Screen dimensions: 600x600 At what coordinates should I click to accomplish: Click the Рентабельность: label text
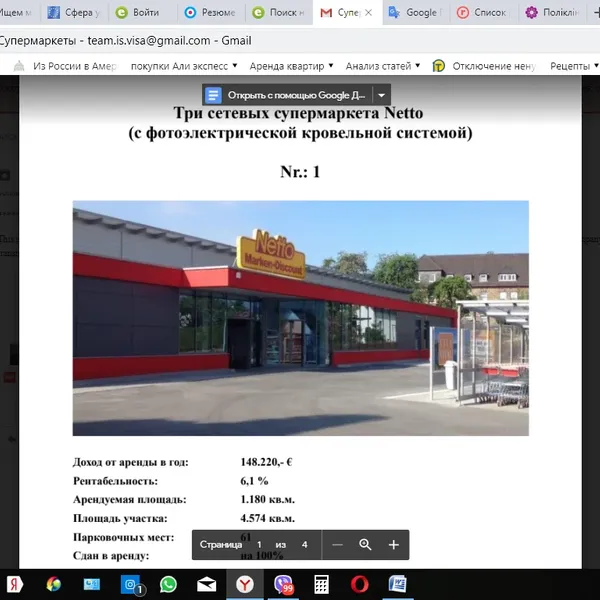[x=115, y=481]
